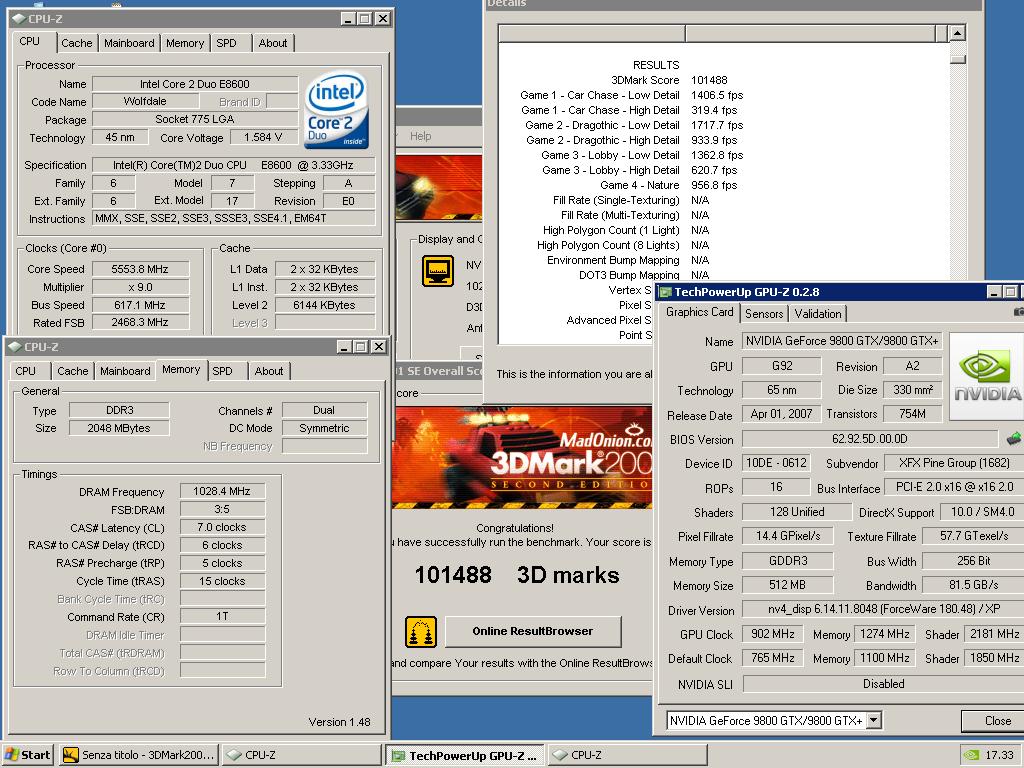
Task: Switch to the Sensors tab in GPU-Z
Action: [x=764, y=314]
